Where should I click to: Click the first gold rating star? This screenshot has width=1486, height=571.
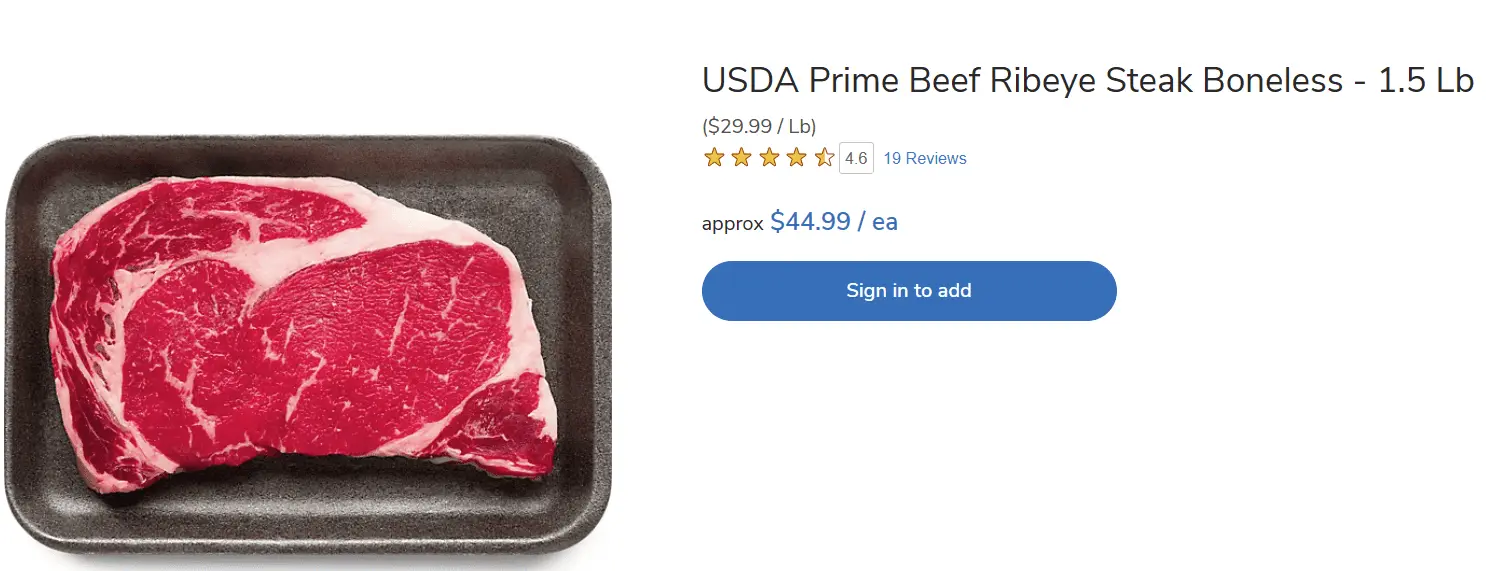tap(714, 158)
